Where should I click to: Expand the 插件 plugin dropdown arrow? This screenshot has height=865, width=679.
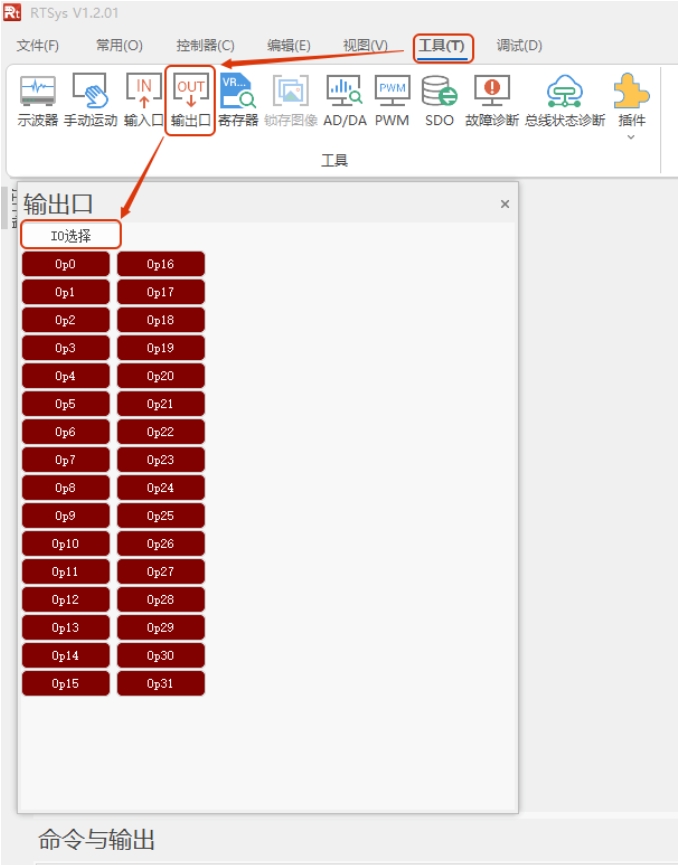(x=631, y=137)
